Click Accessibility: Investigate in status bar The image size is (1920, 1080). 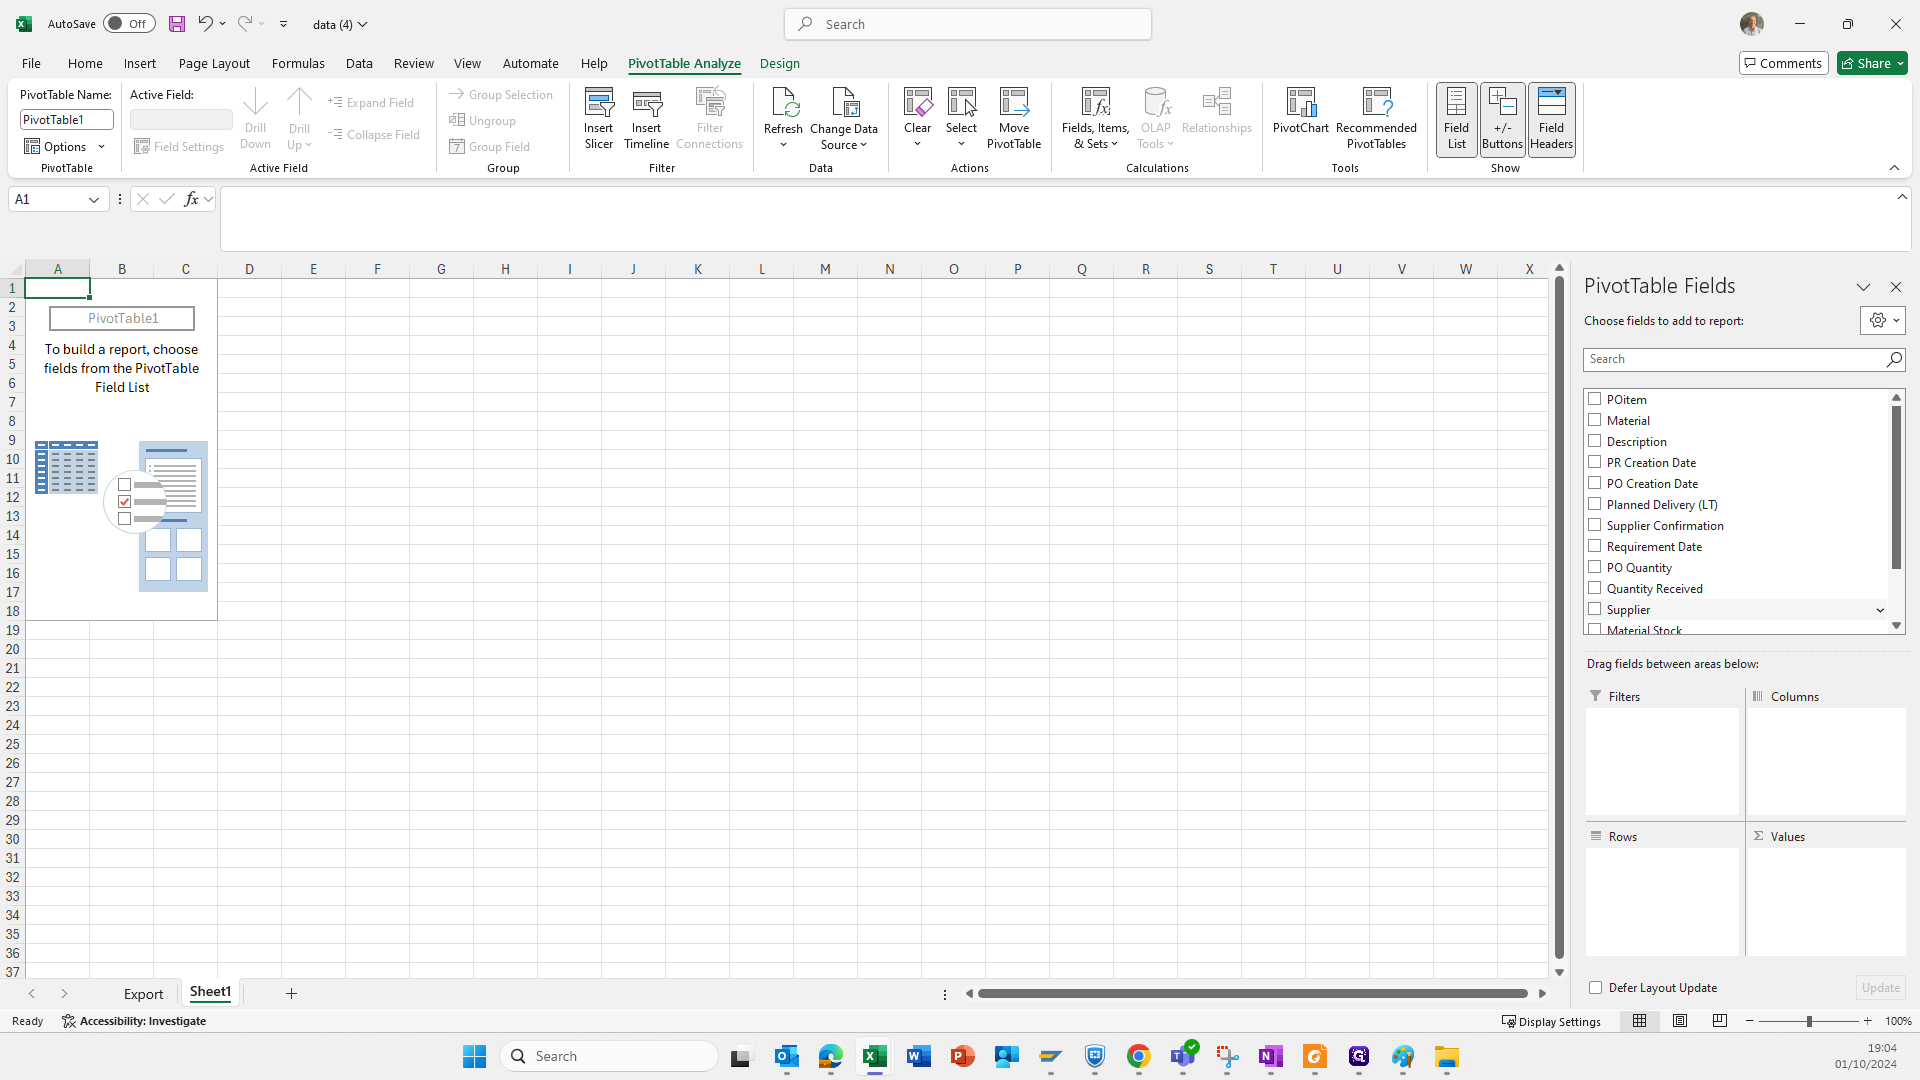[134, 1021]
